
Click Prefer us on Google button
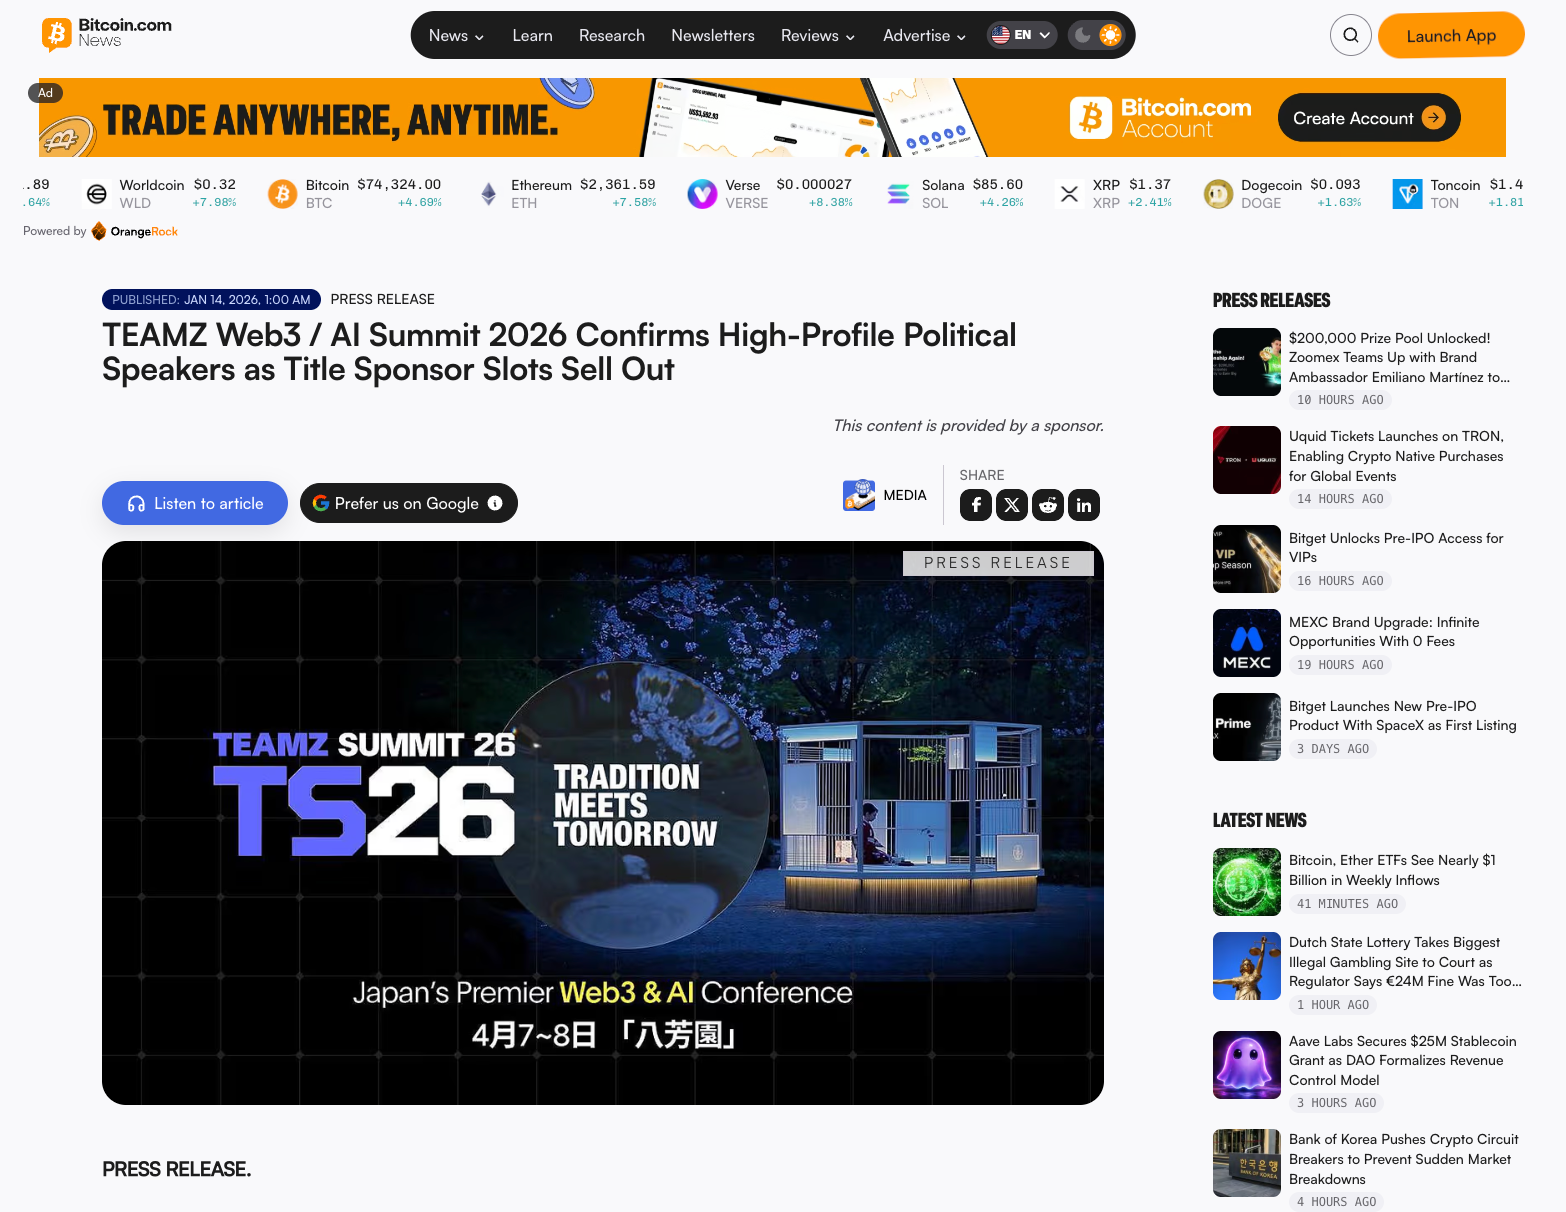pyautogui.click(x=409, y=503)
